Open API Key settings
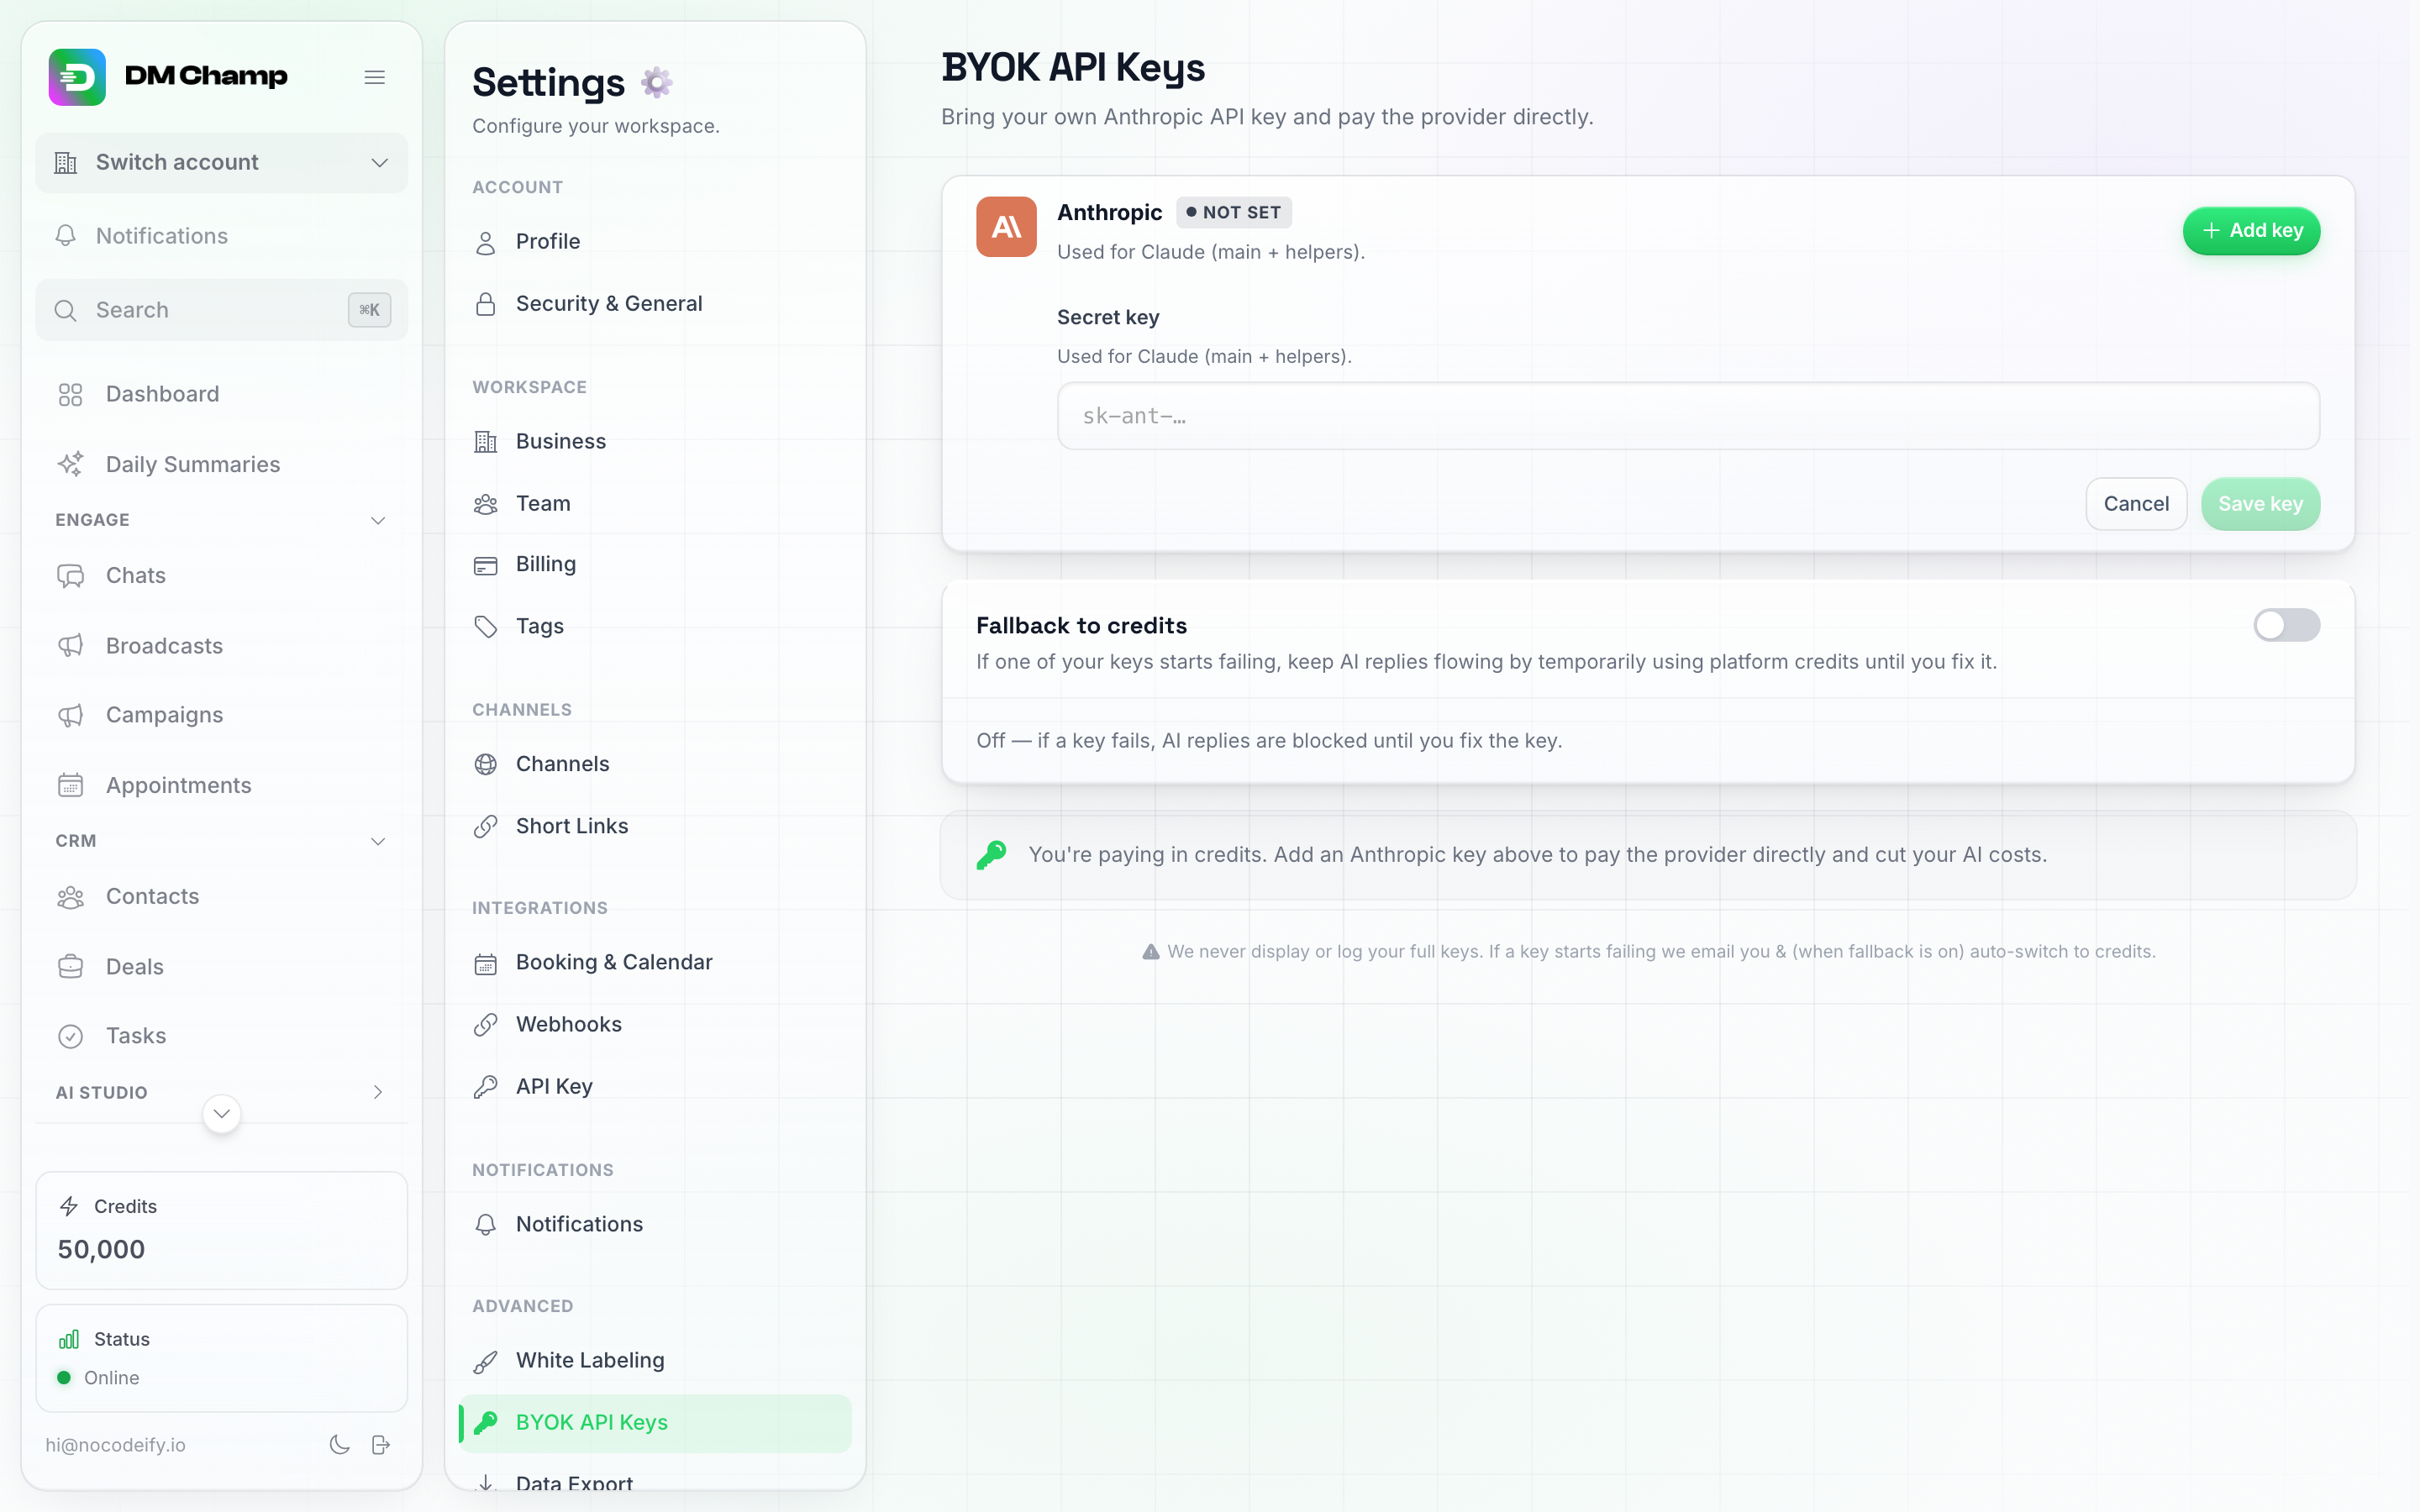2420x1512 pixels. (656, 1086)
